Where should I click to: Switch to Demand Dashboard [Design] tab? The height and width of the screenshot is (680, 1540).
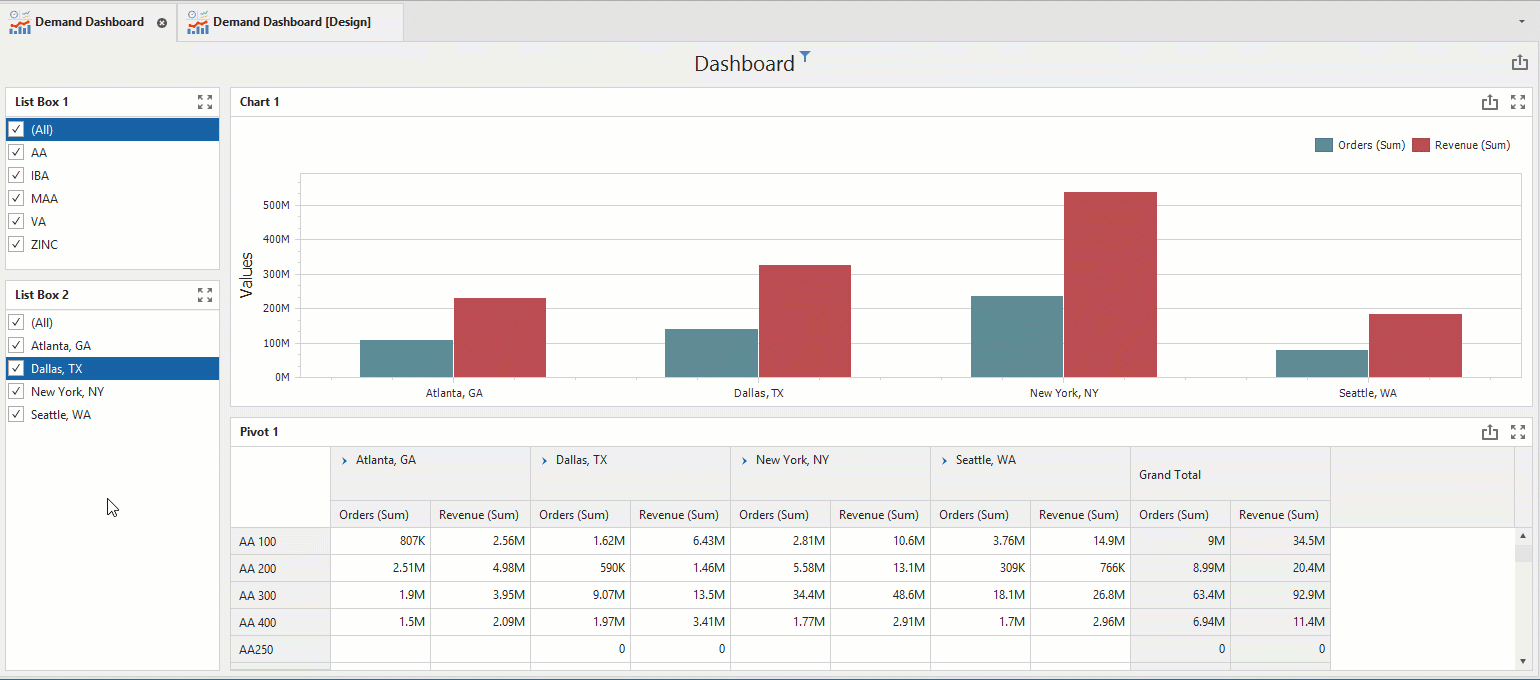coord(291,22)
